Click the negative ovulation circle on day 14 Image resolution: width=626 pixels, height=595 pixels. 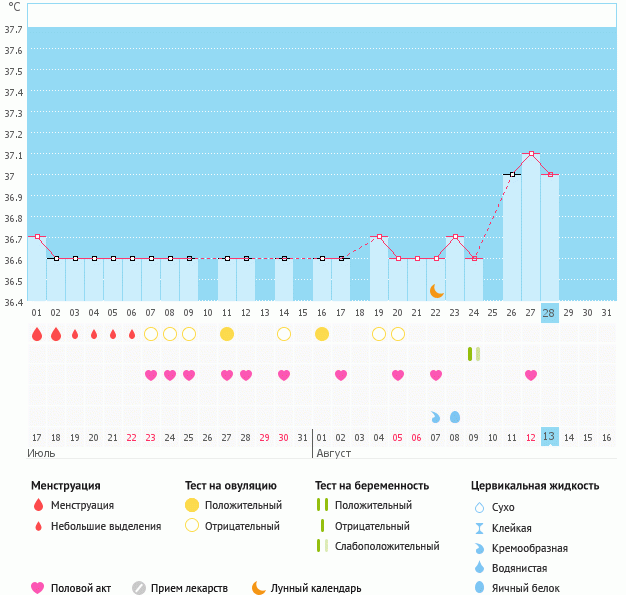tap(284, 334)
